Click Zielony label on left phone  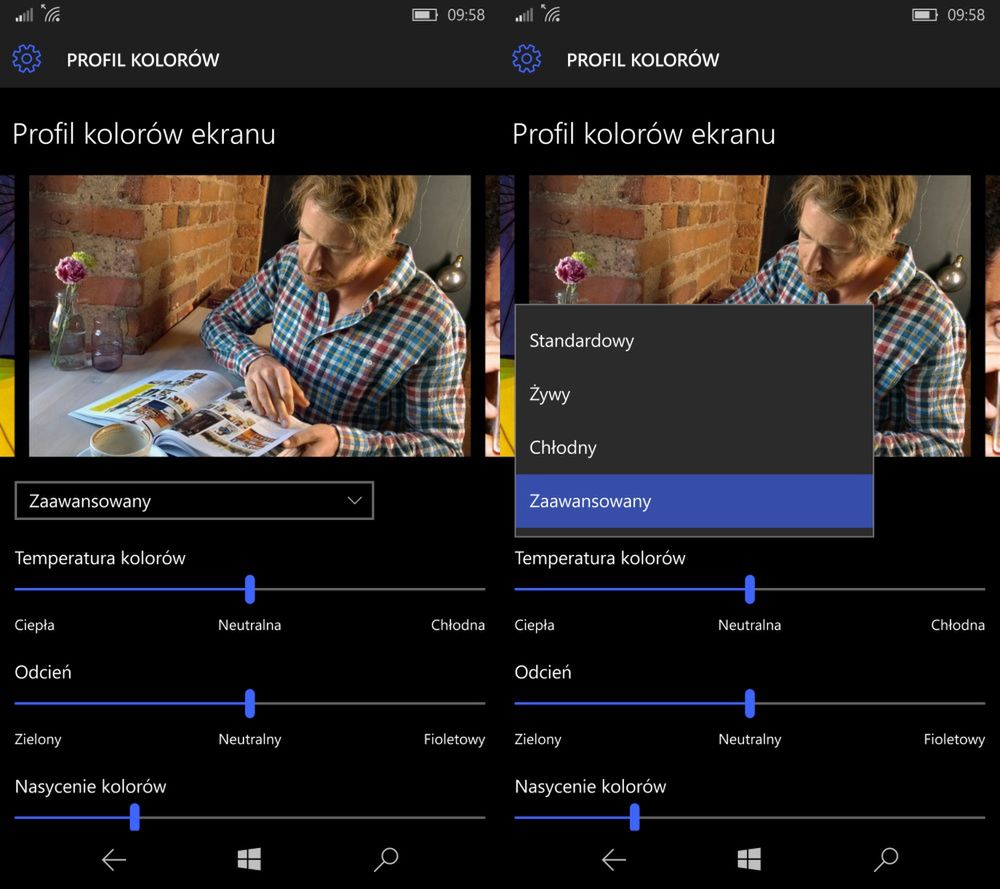[x=38, y=739]
